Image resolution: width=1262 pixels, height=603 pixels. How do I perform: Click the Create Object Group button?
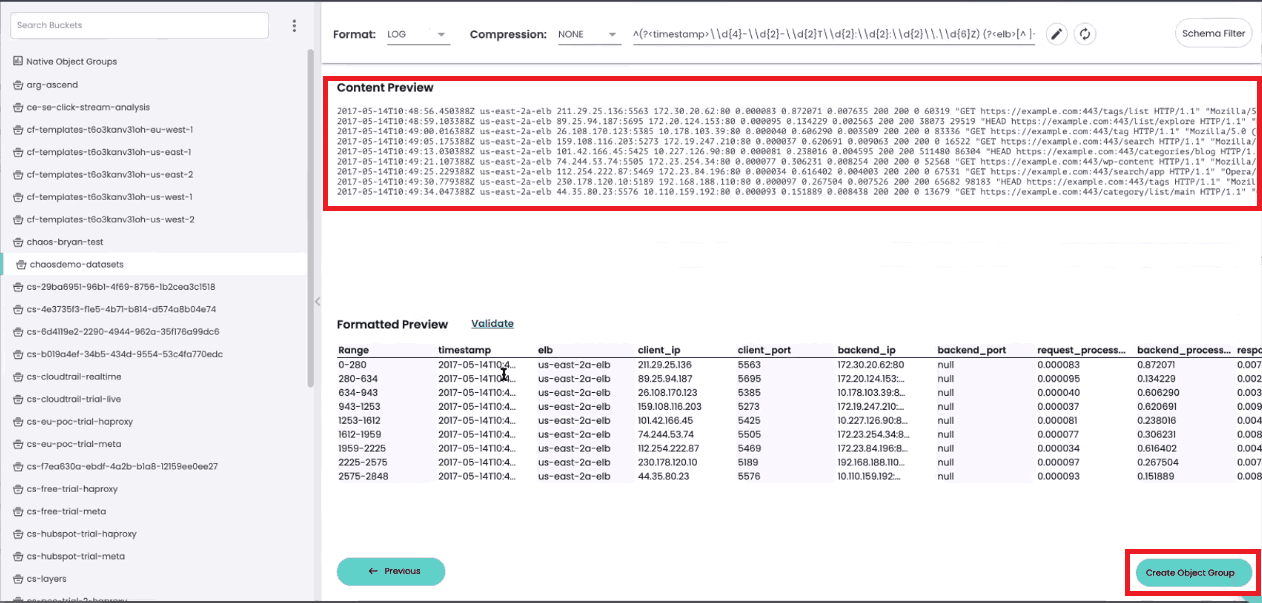[x=1193, y=573]
